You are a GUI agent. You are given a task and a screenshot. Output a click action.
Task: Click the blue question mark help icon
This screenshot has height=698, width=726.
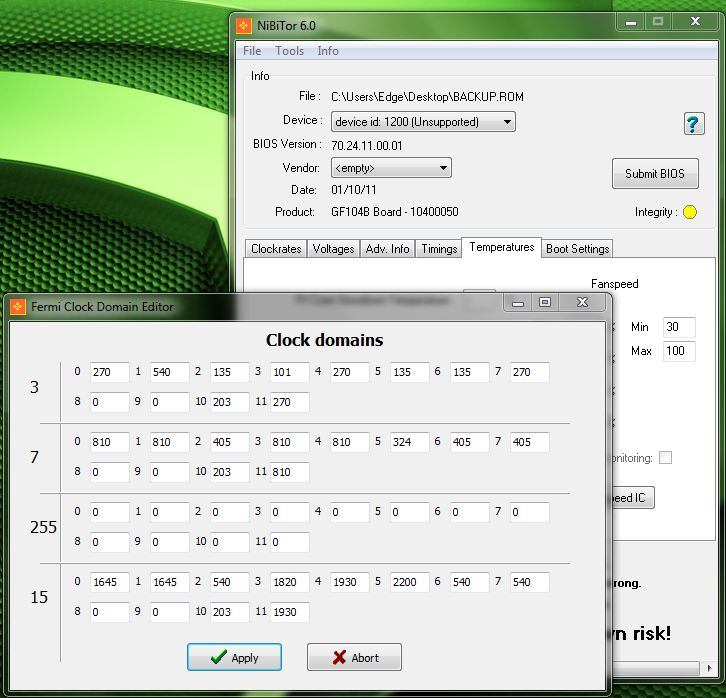[x=694, y=124]
